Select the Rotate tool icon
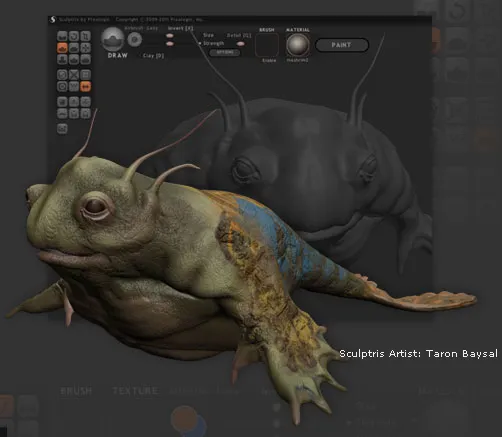The height and width of the screenshot is (437, 502). (74, 36)
